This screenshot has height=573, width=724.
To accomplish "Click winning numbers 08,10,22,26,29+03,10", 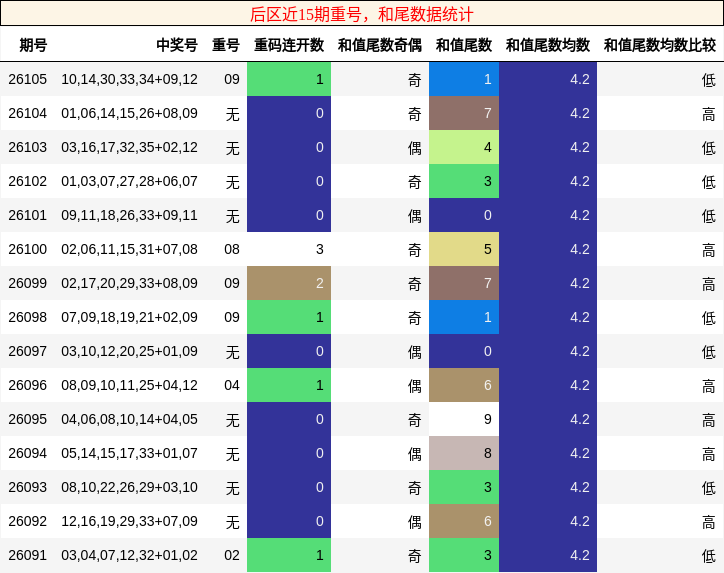I will coord(129,487).
